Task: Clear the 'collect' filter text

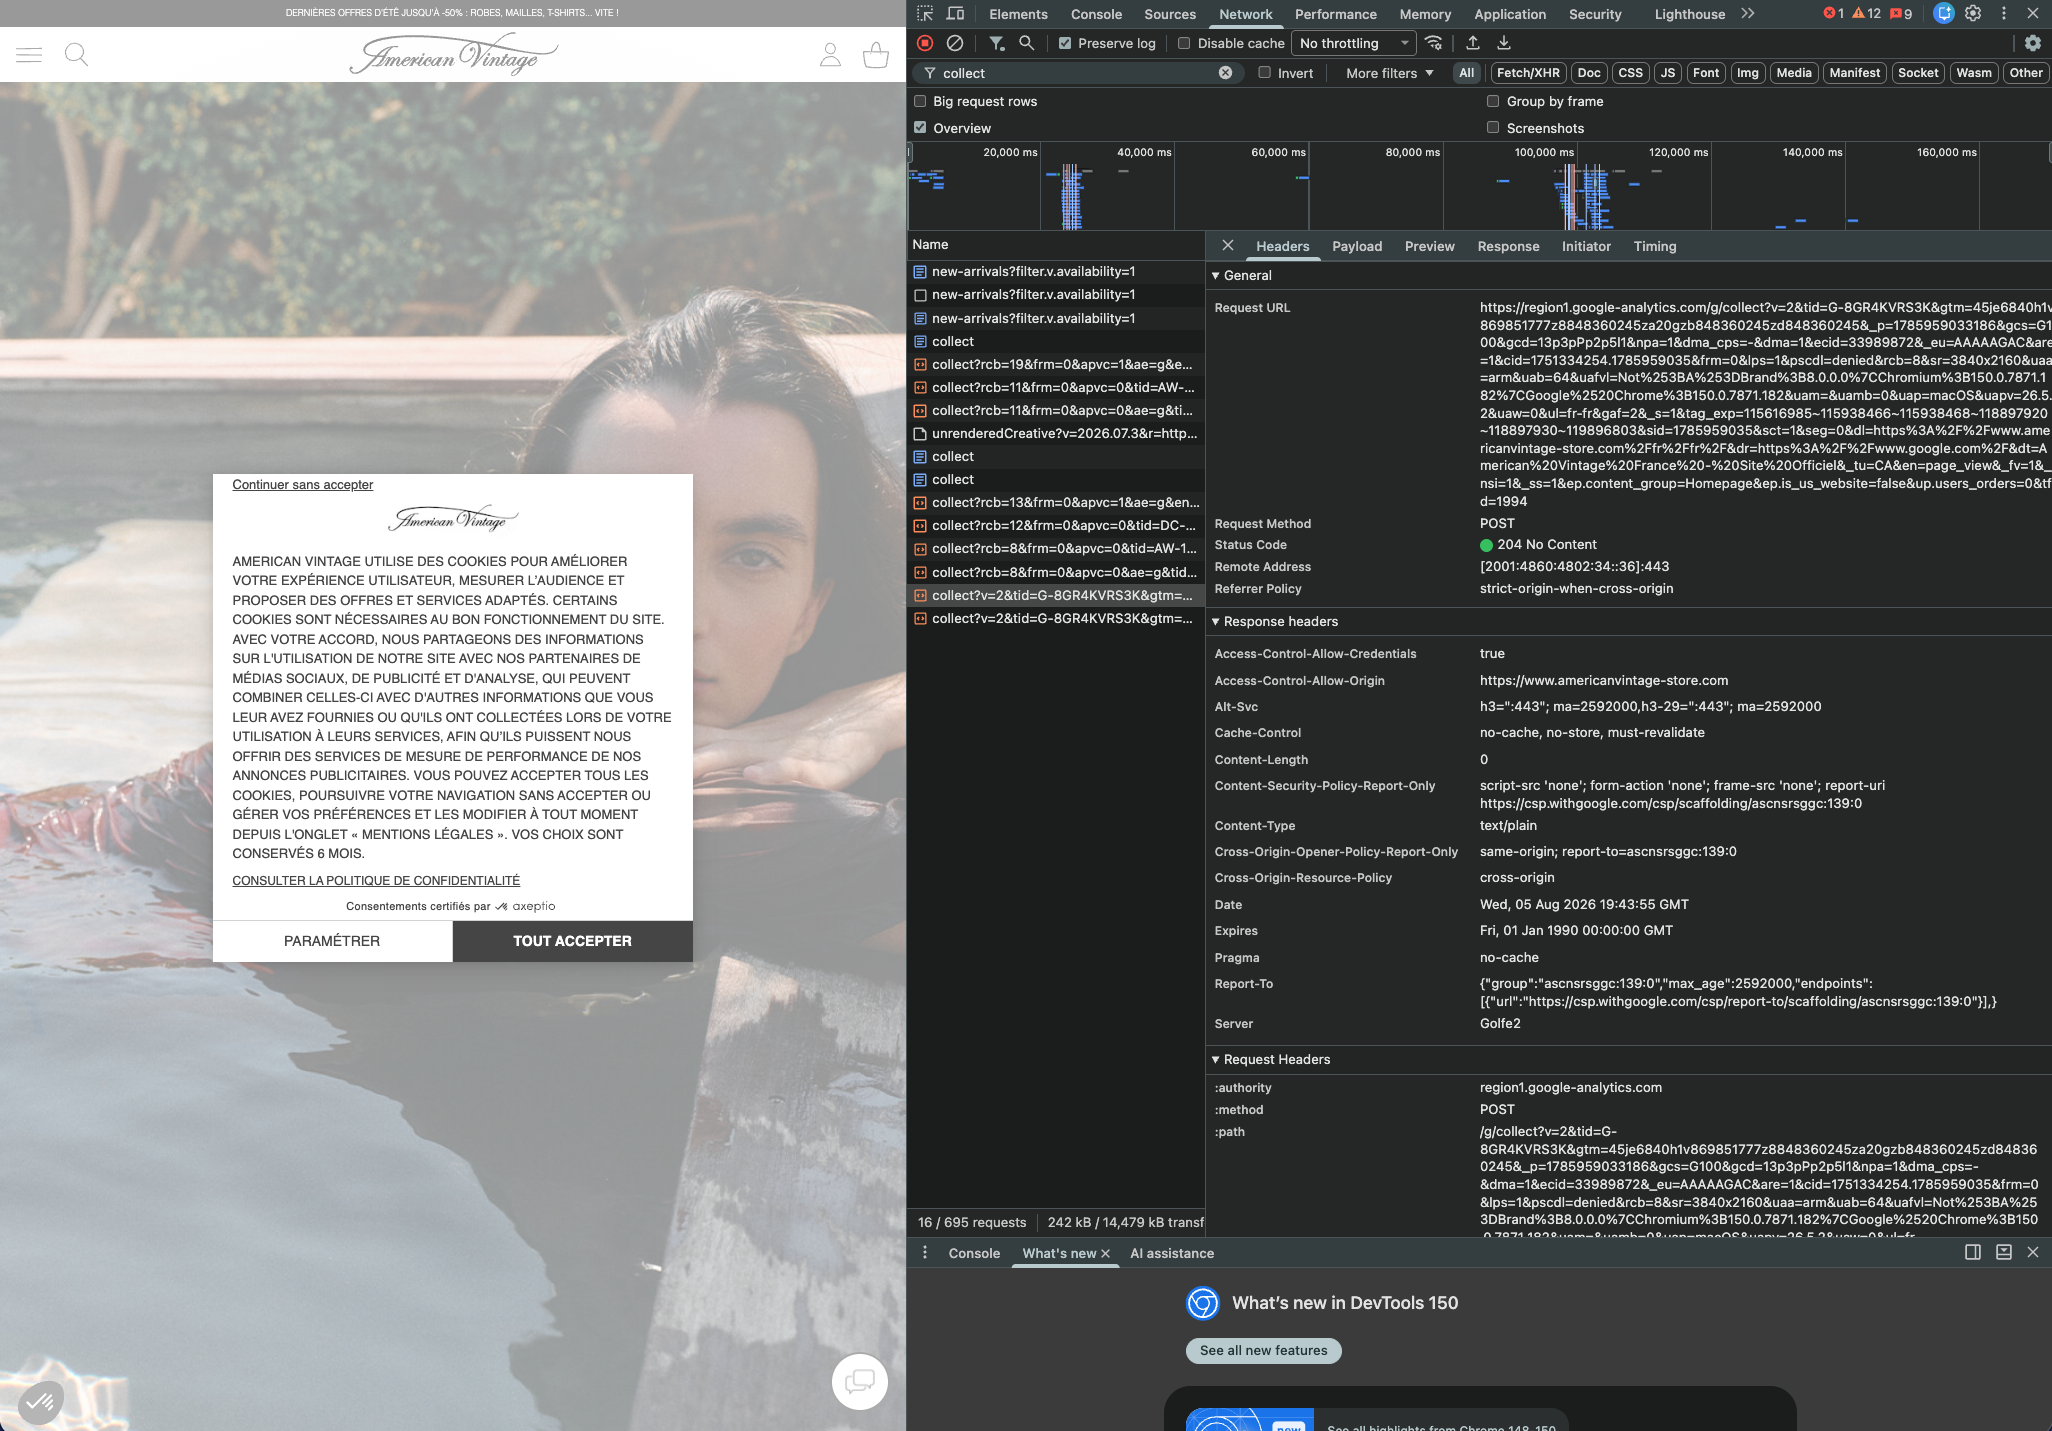Action: 1225,73
